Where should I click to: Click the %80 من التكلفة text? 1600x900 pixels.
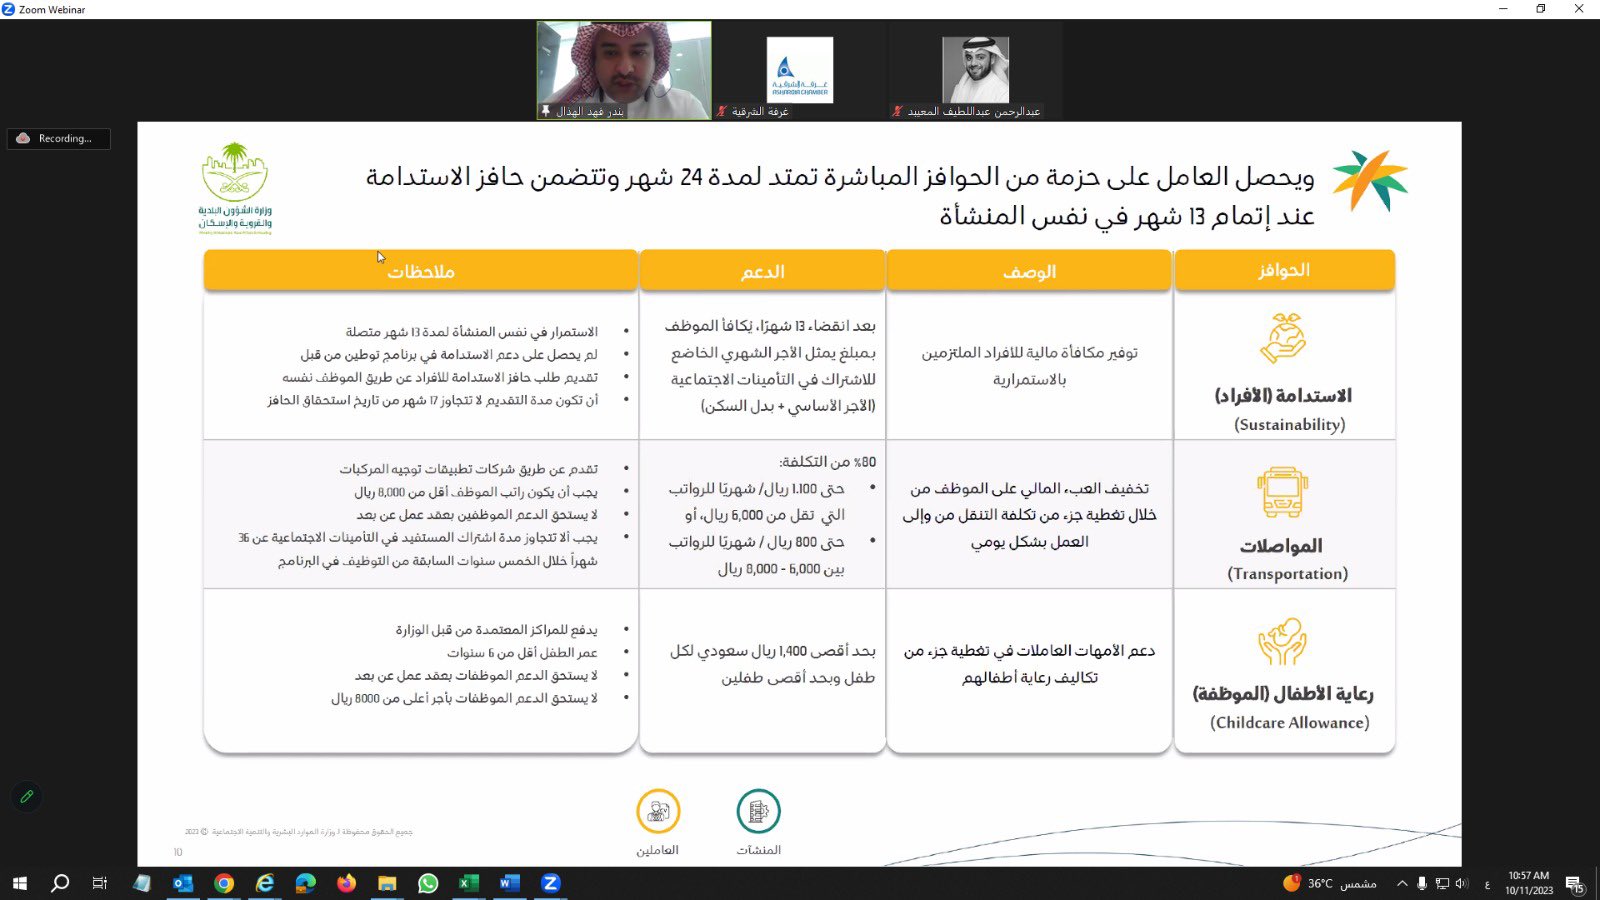coord(827,462)
